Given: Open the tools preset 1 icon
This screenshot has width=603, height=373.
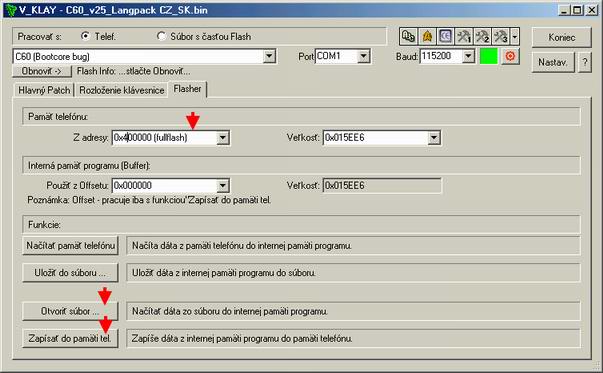Looking at the screenshot, I should (x=464, y=37).
